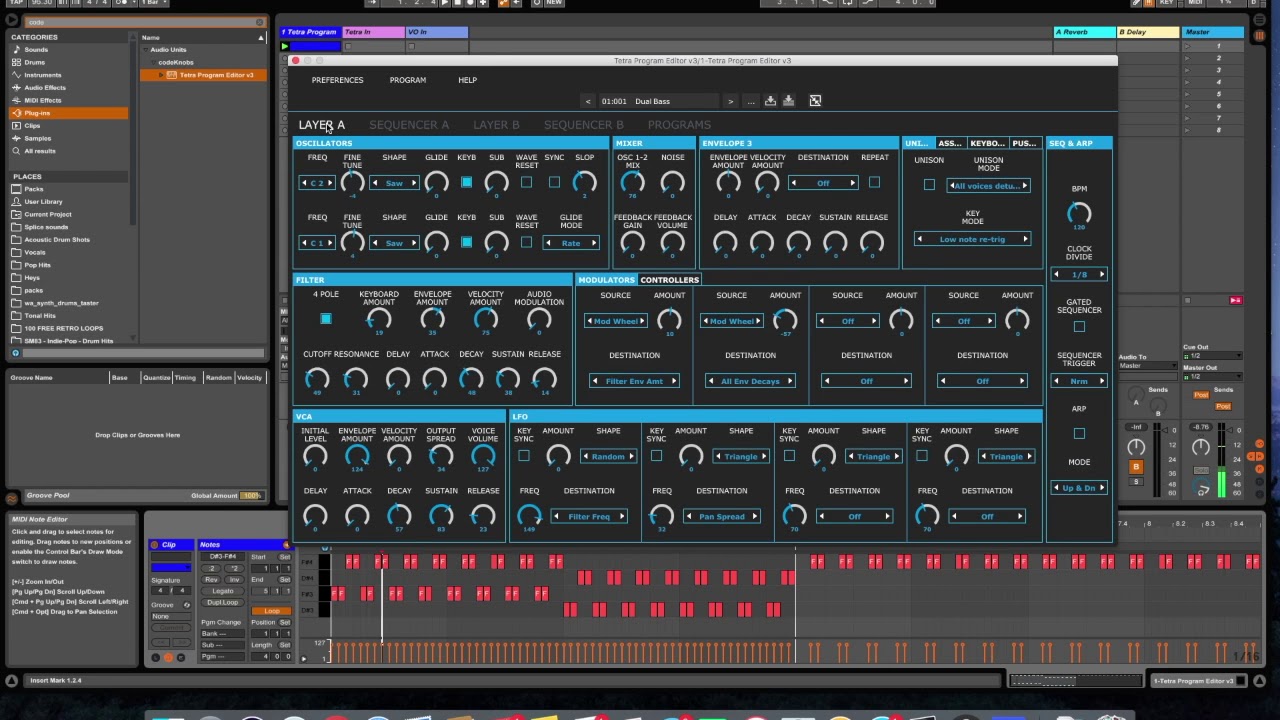
Task: Open the PROGRAM menu
Action: 407,80
